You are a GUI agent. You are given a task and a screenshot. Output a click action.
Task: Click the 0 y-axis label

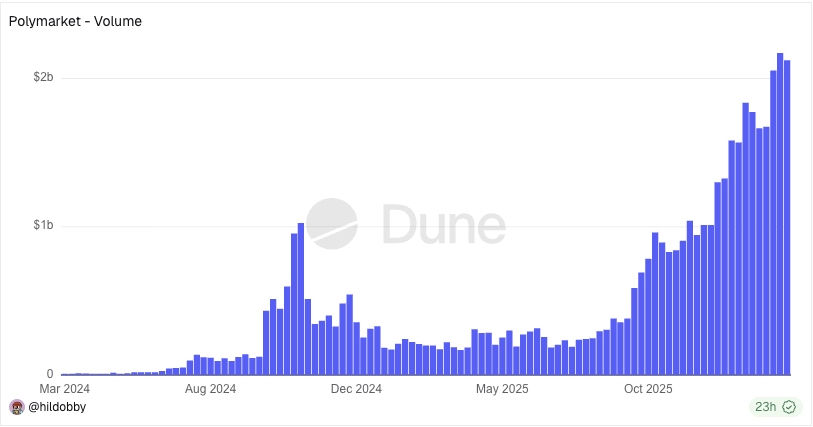tap(50, 374)
